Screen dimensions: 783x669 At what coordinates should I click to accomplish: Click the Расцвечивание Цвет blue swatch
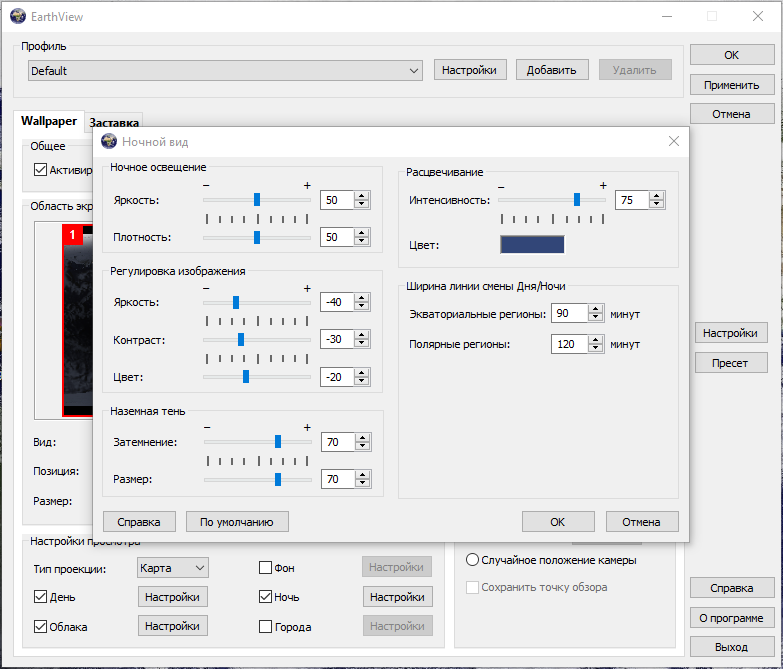tap(532, 245)
